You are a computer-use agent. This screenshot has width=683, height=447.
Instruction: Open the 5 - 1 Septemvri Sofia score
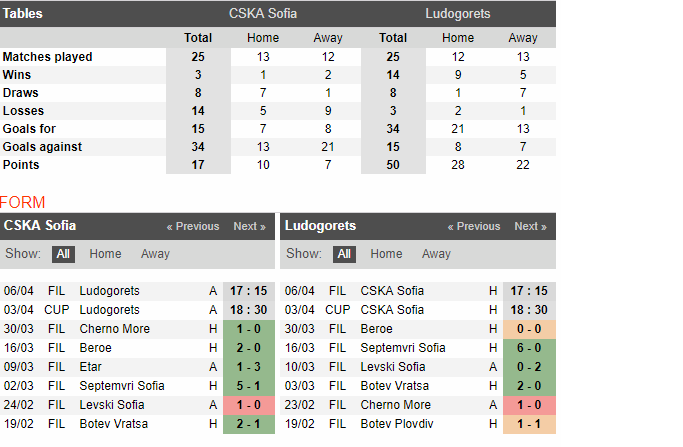(x=249, y=386)
